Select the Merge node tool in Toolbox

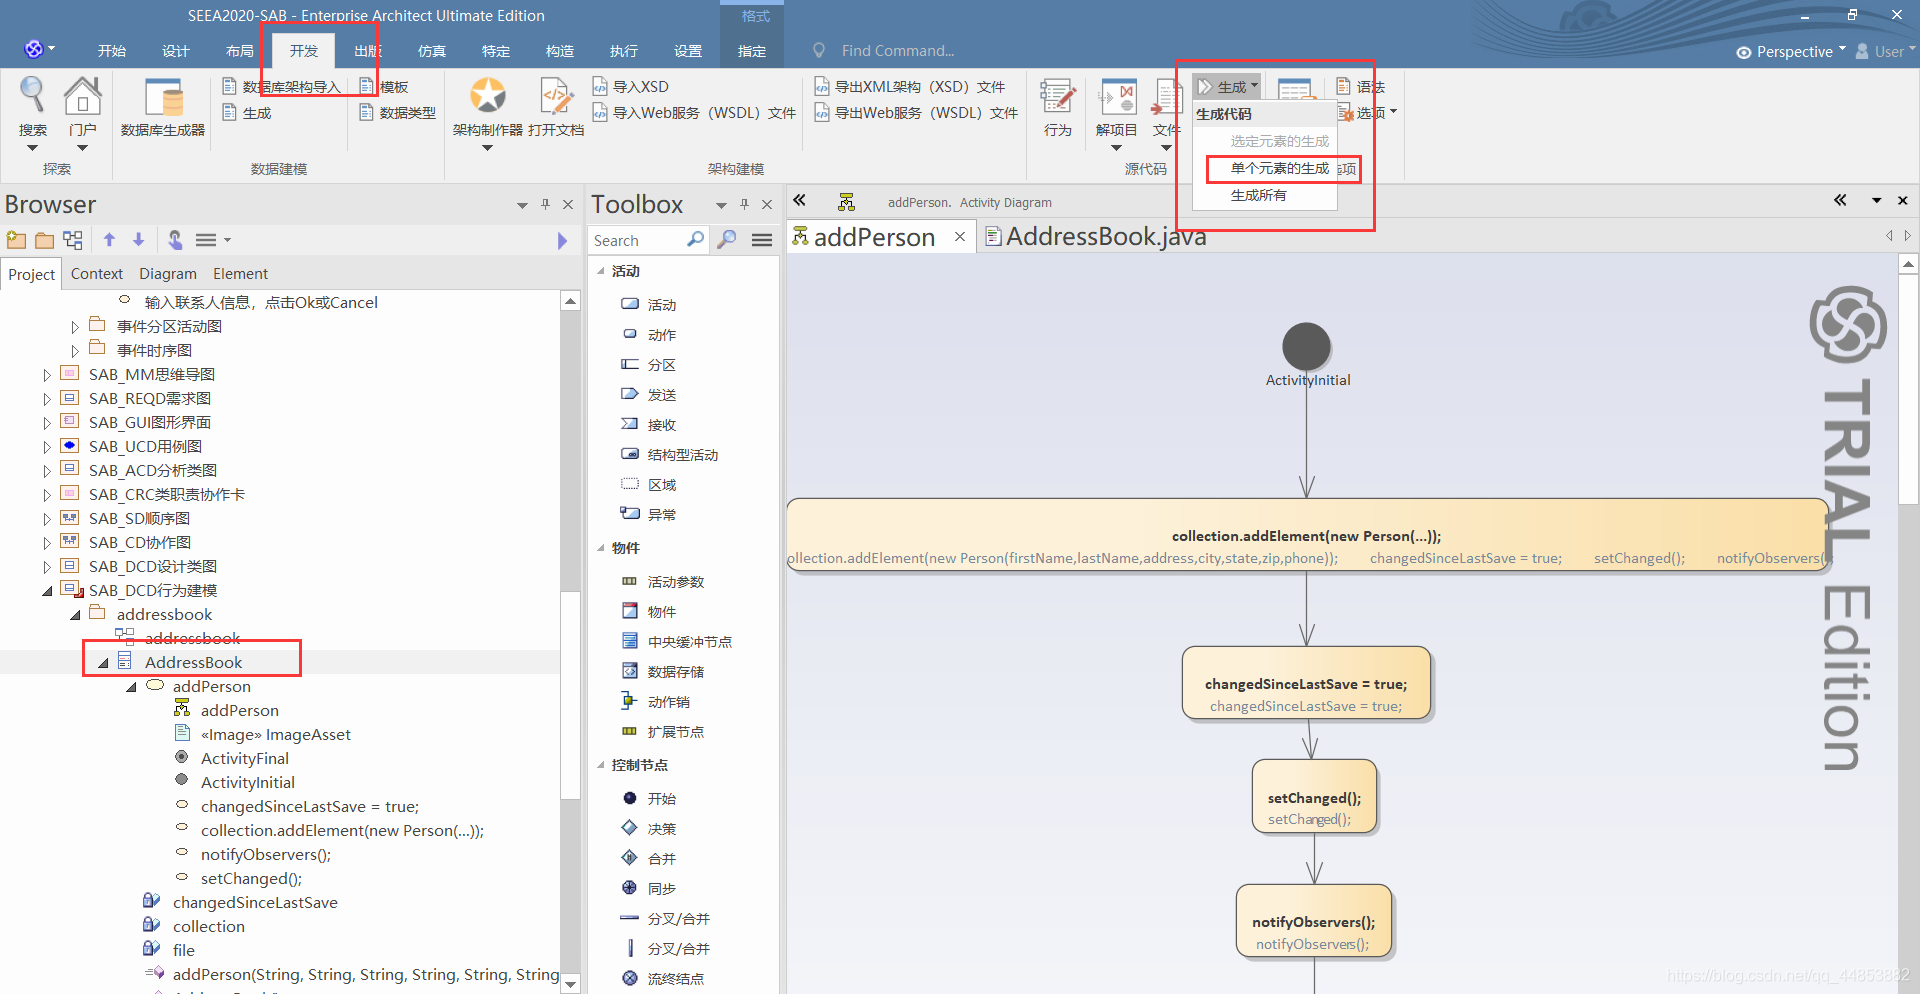pyautogui.click(x=649, y=859)
